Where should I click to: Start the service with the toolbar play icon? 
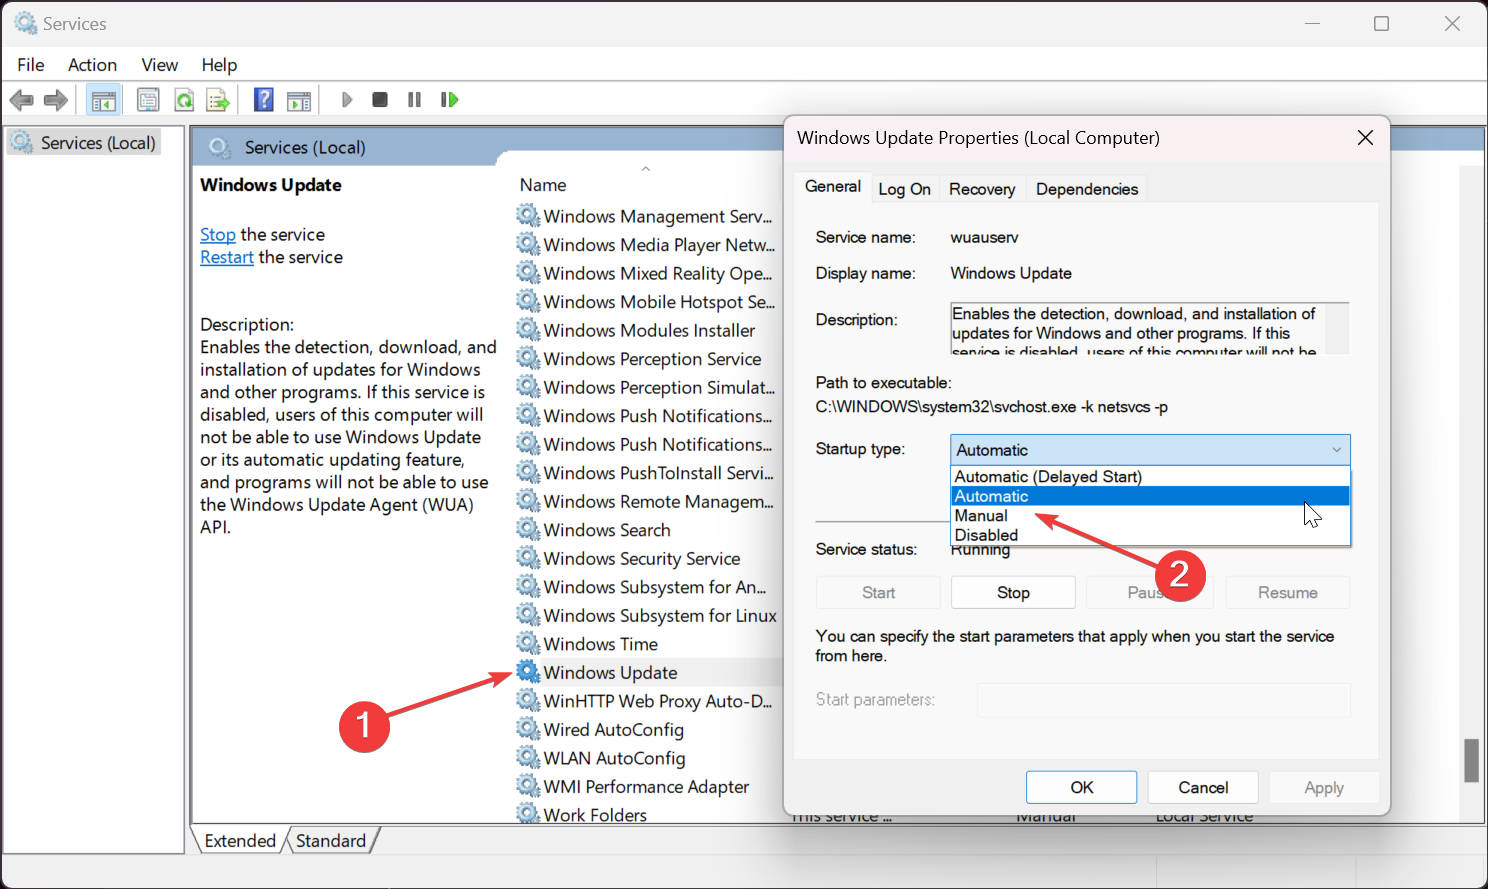tap(347, 100)
